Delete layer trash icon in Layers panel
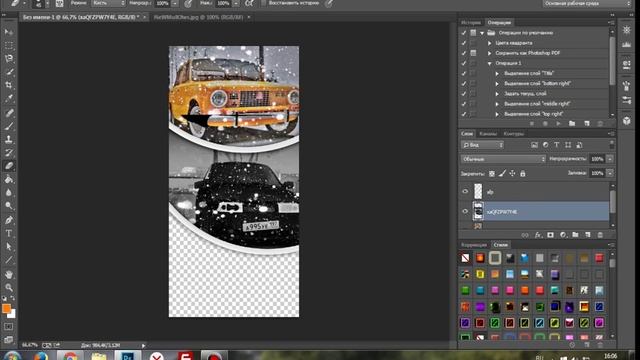 coord(600,235)
